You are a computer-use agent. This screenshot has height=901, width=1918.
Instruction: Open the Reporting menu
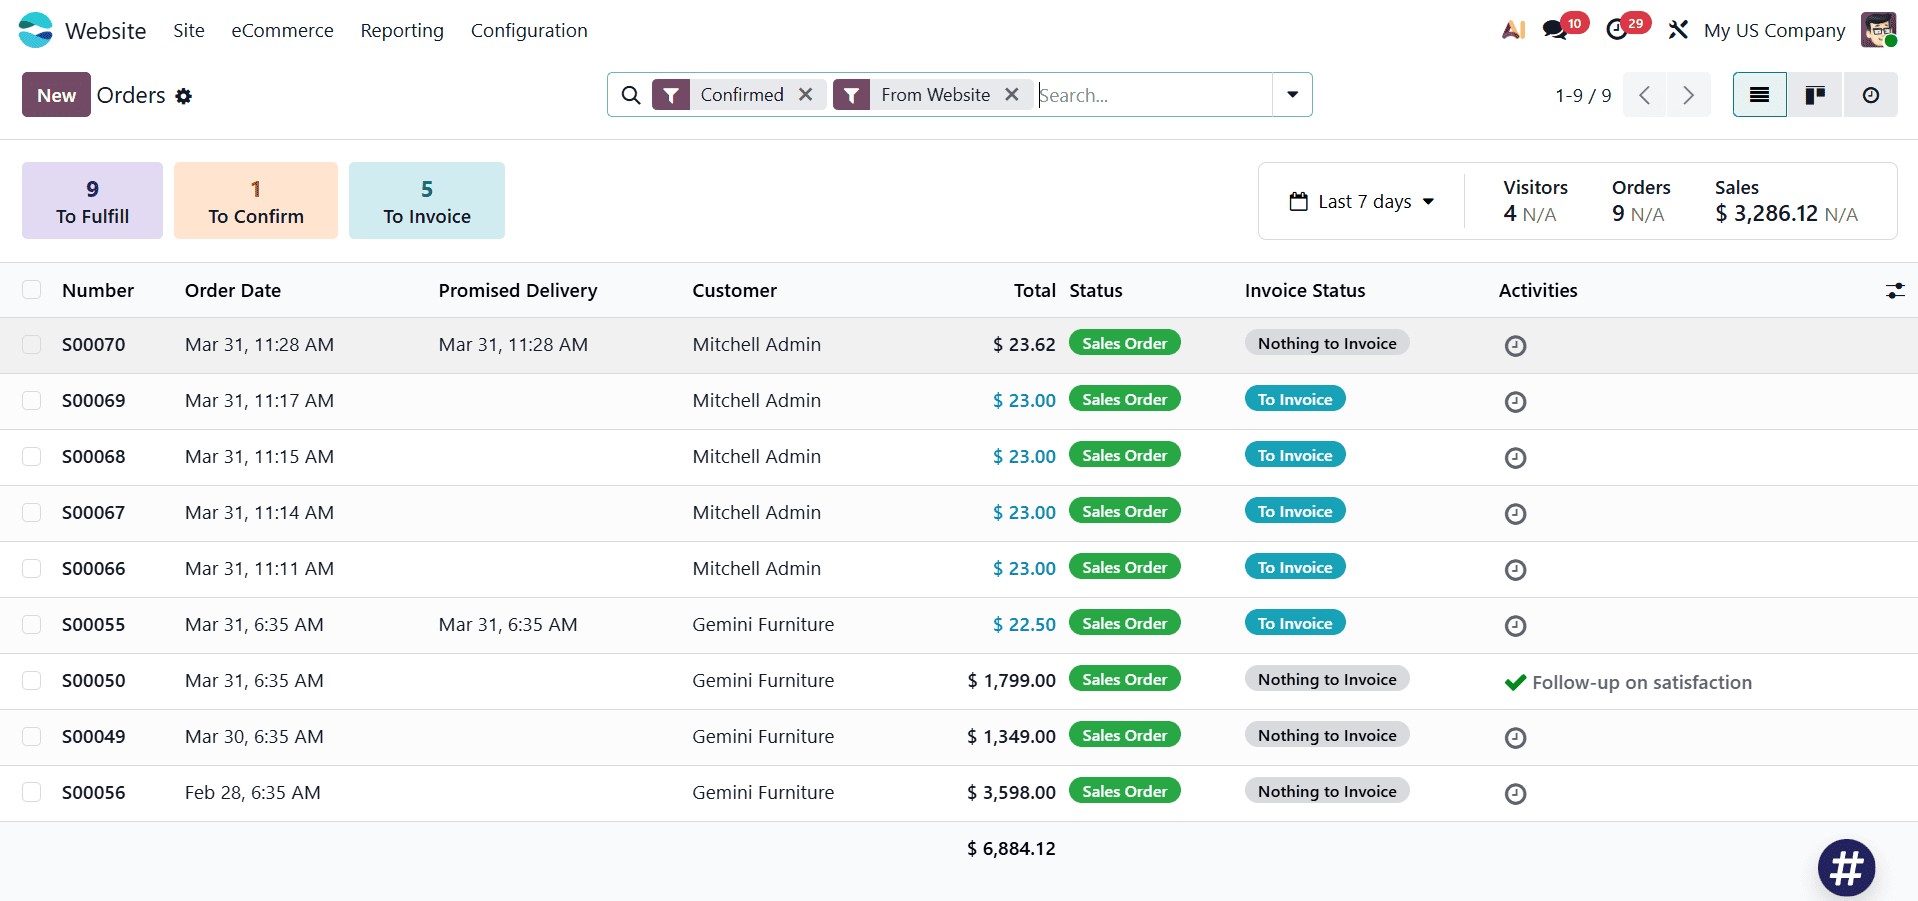pos(401,30)
